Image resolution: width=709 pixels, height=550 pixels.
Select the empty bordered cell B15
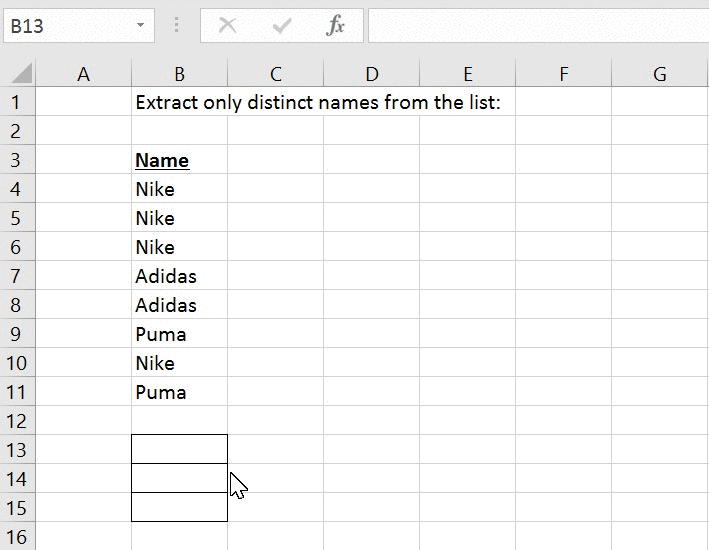point(179,507)
